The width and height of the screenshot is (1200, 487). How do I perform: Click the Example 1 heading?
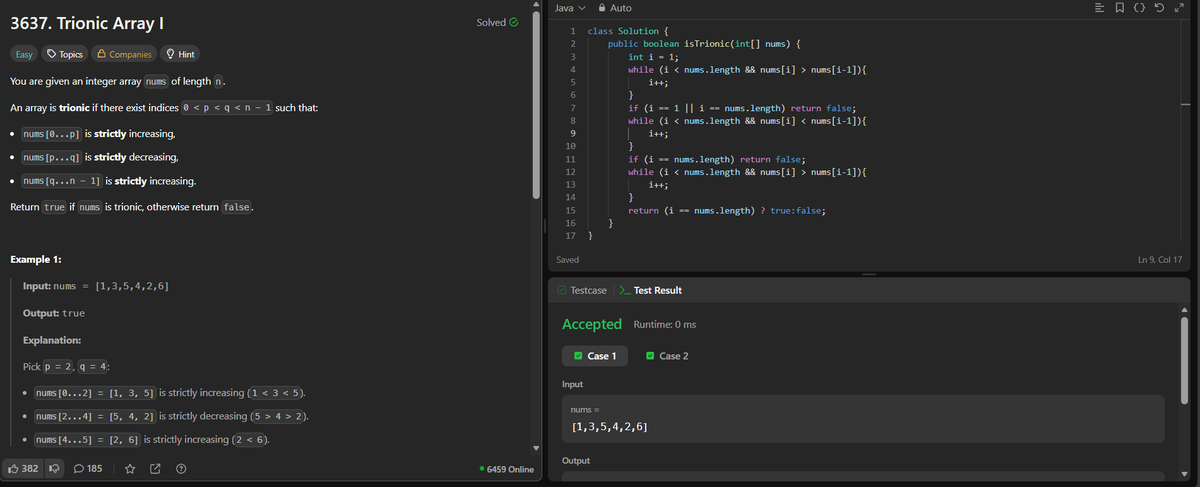pyautogui.click(x=37, y=259)
